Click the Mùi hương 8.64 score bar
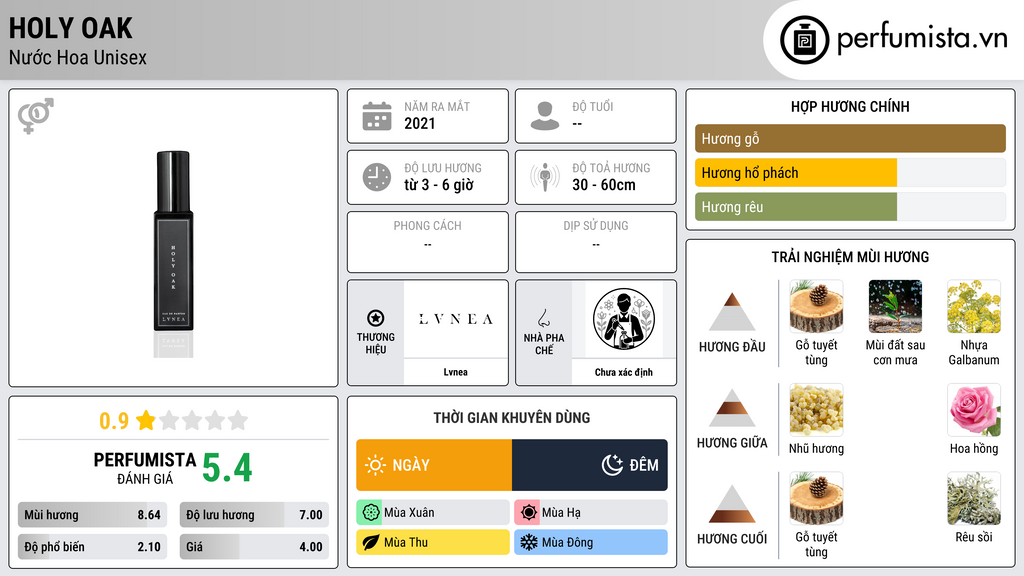The height and width of the screenshot is (576, 1024). coord(93,515)
